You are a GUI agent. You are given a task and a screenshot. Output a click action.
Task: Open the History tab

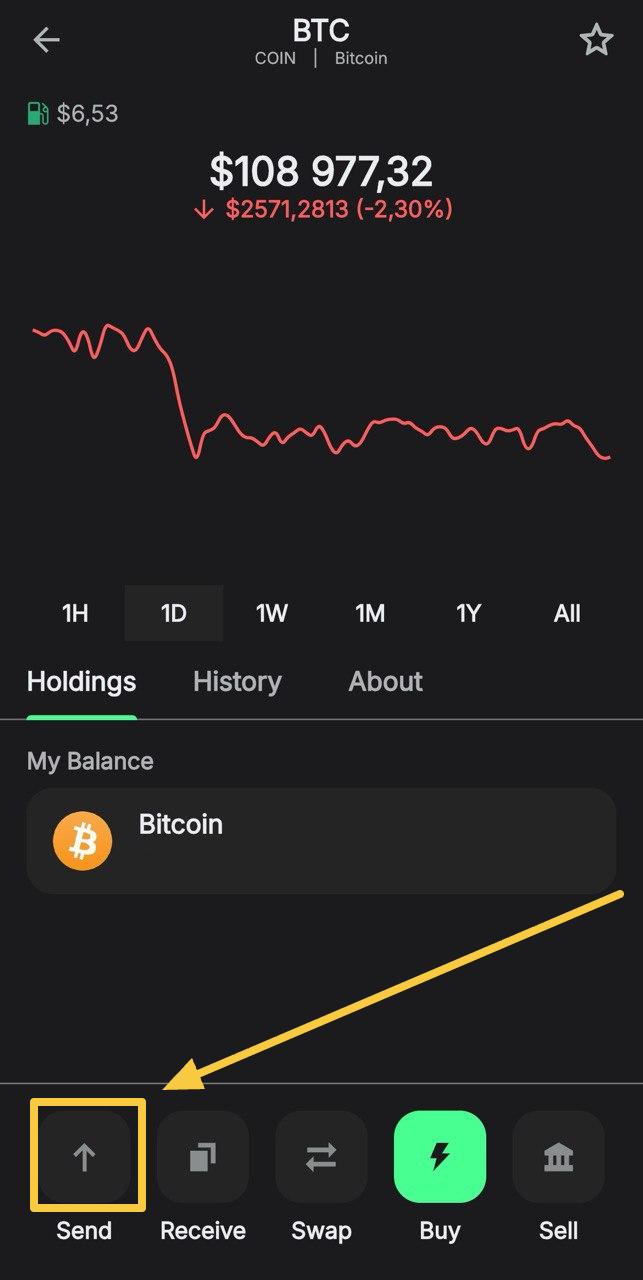(x=237, y=682)
